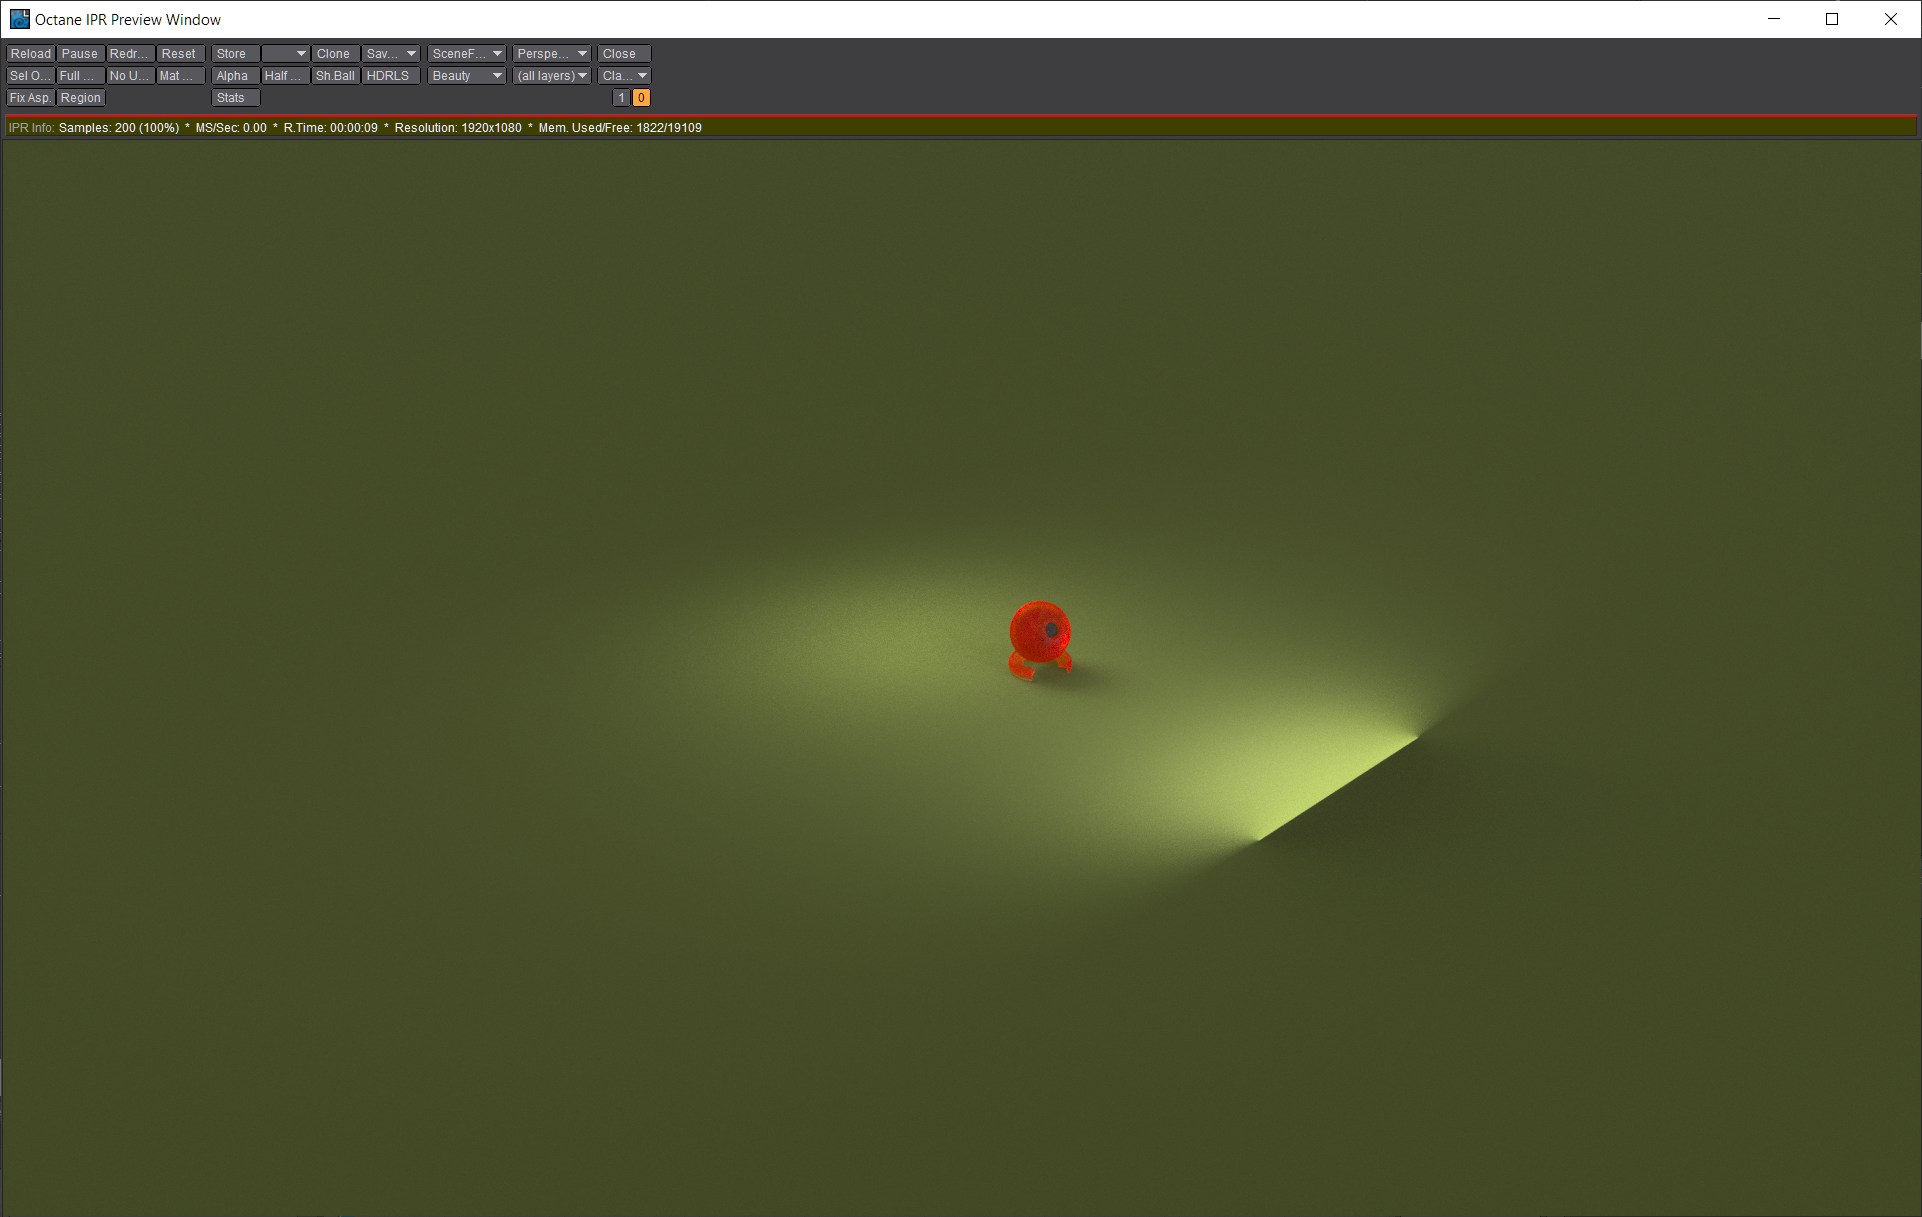Open the Perspective camera dropdown
The width and height of the screenshot is (1922, 1217).
pyautogui.click(x=552, y=54)
